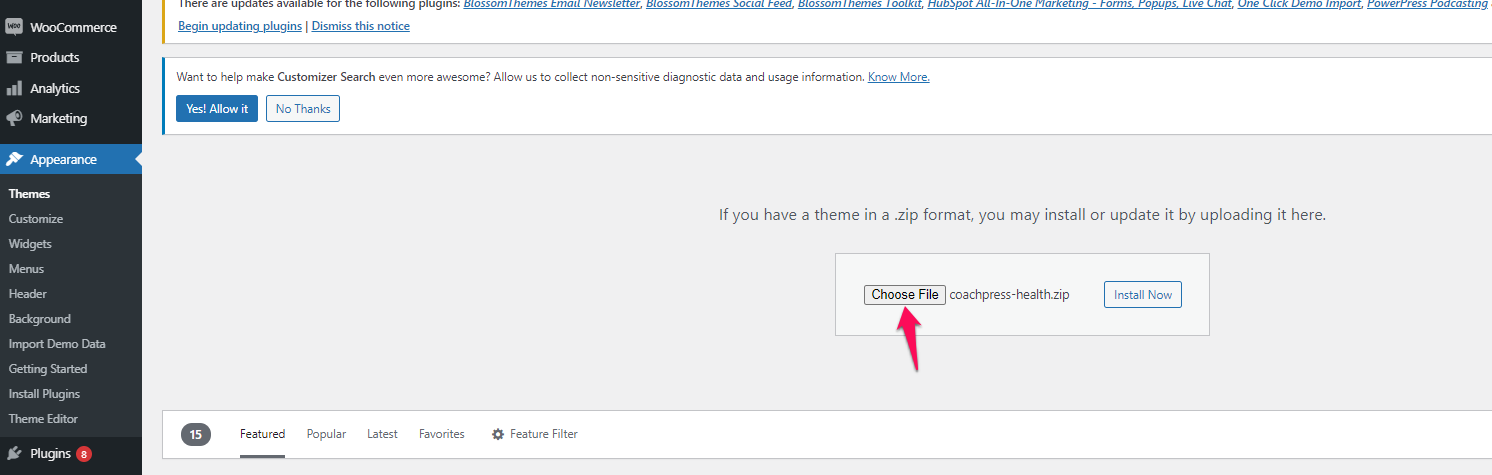Screen dimensions: 1492x475
Task: Click Begin updating plugins link
Action: click(240, 26)
